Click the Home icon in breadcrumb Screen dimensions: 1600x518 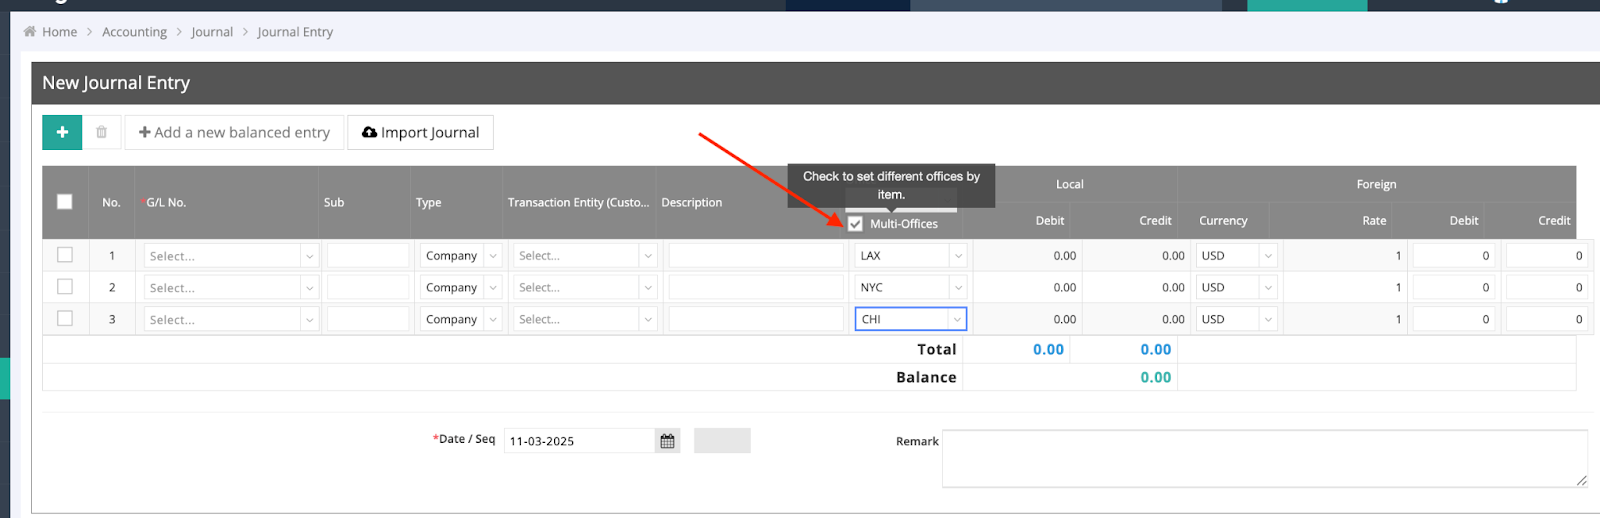[30, 32]
